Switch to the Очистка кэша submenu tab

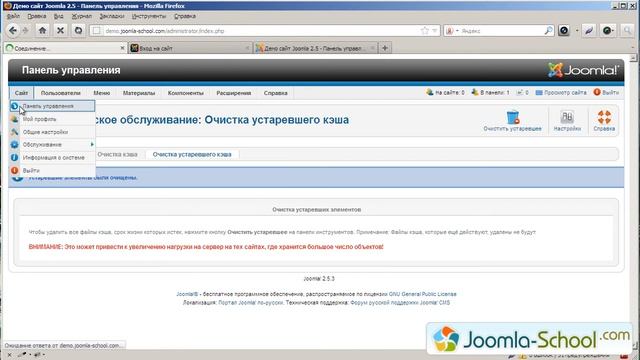tap(117, 154)
